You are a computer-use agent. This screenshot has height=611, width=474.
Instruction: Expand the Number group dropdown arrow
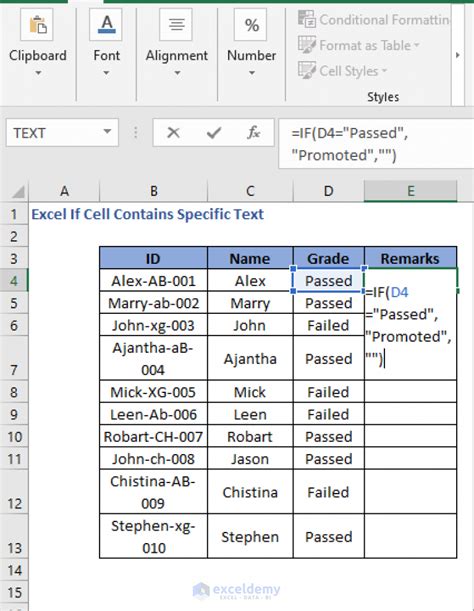[251, 73]
